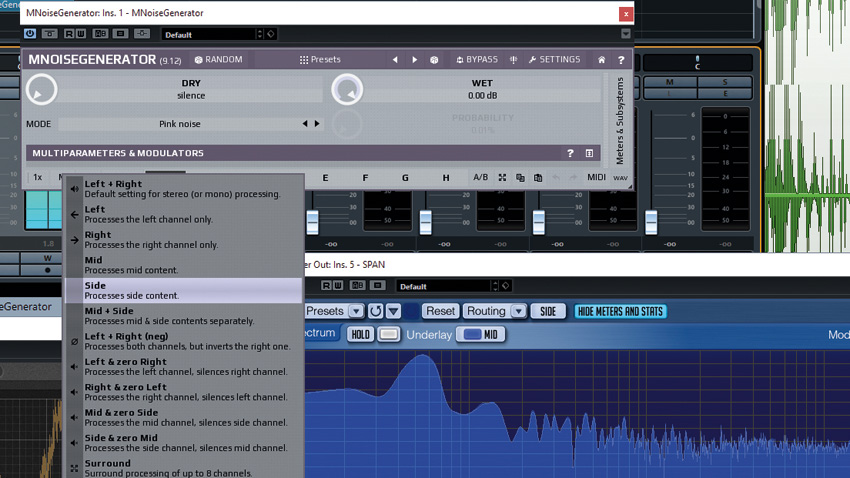Choose Surround channel mode
This screenshot has height=478, width=850.
184,468
